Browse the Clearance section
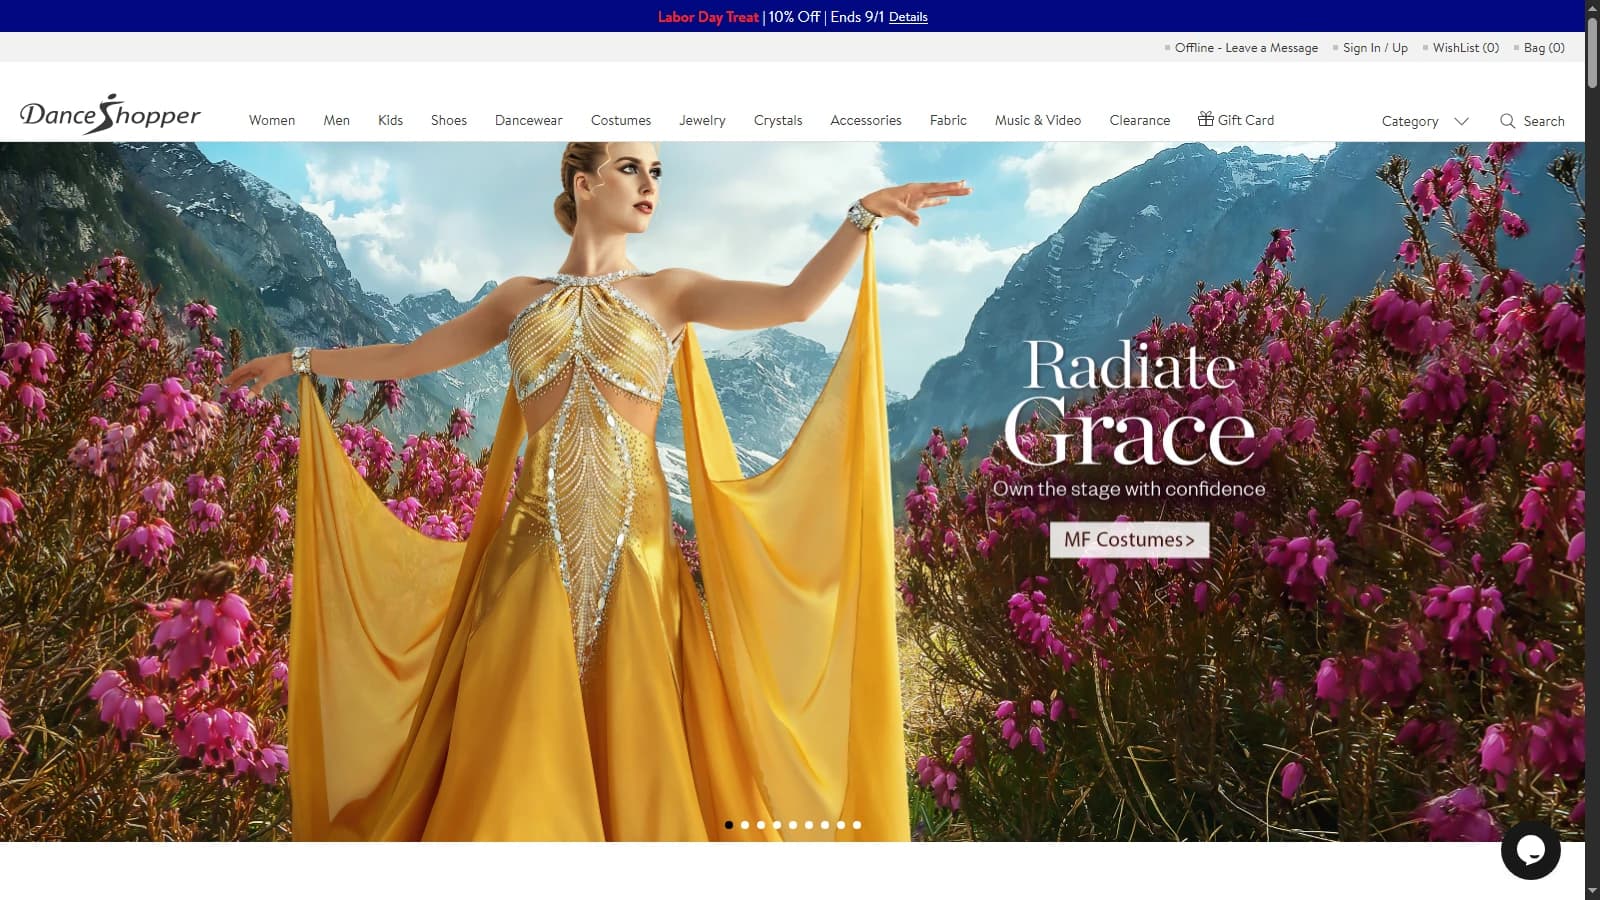This screenshot has height=900, width=1600. pos(1139,120)
